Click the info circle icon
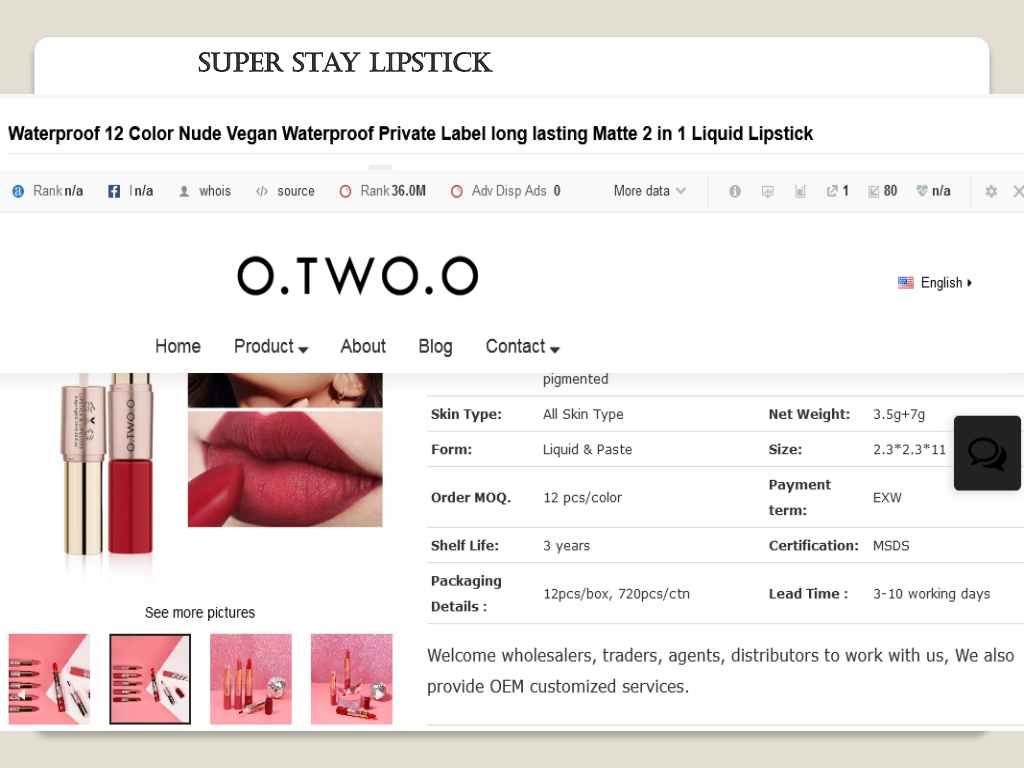Image resolution: width=1024 pixels, height=768 pixels. [735, 191]
